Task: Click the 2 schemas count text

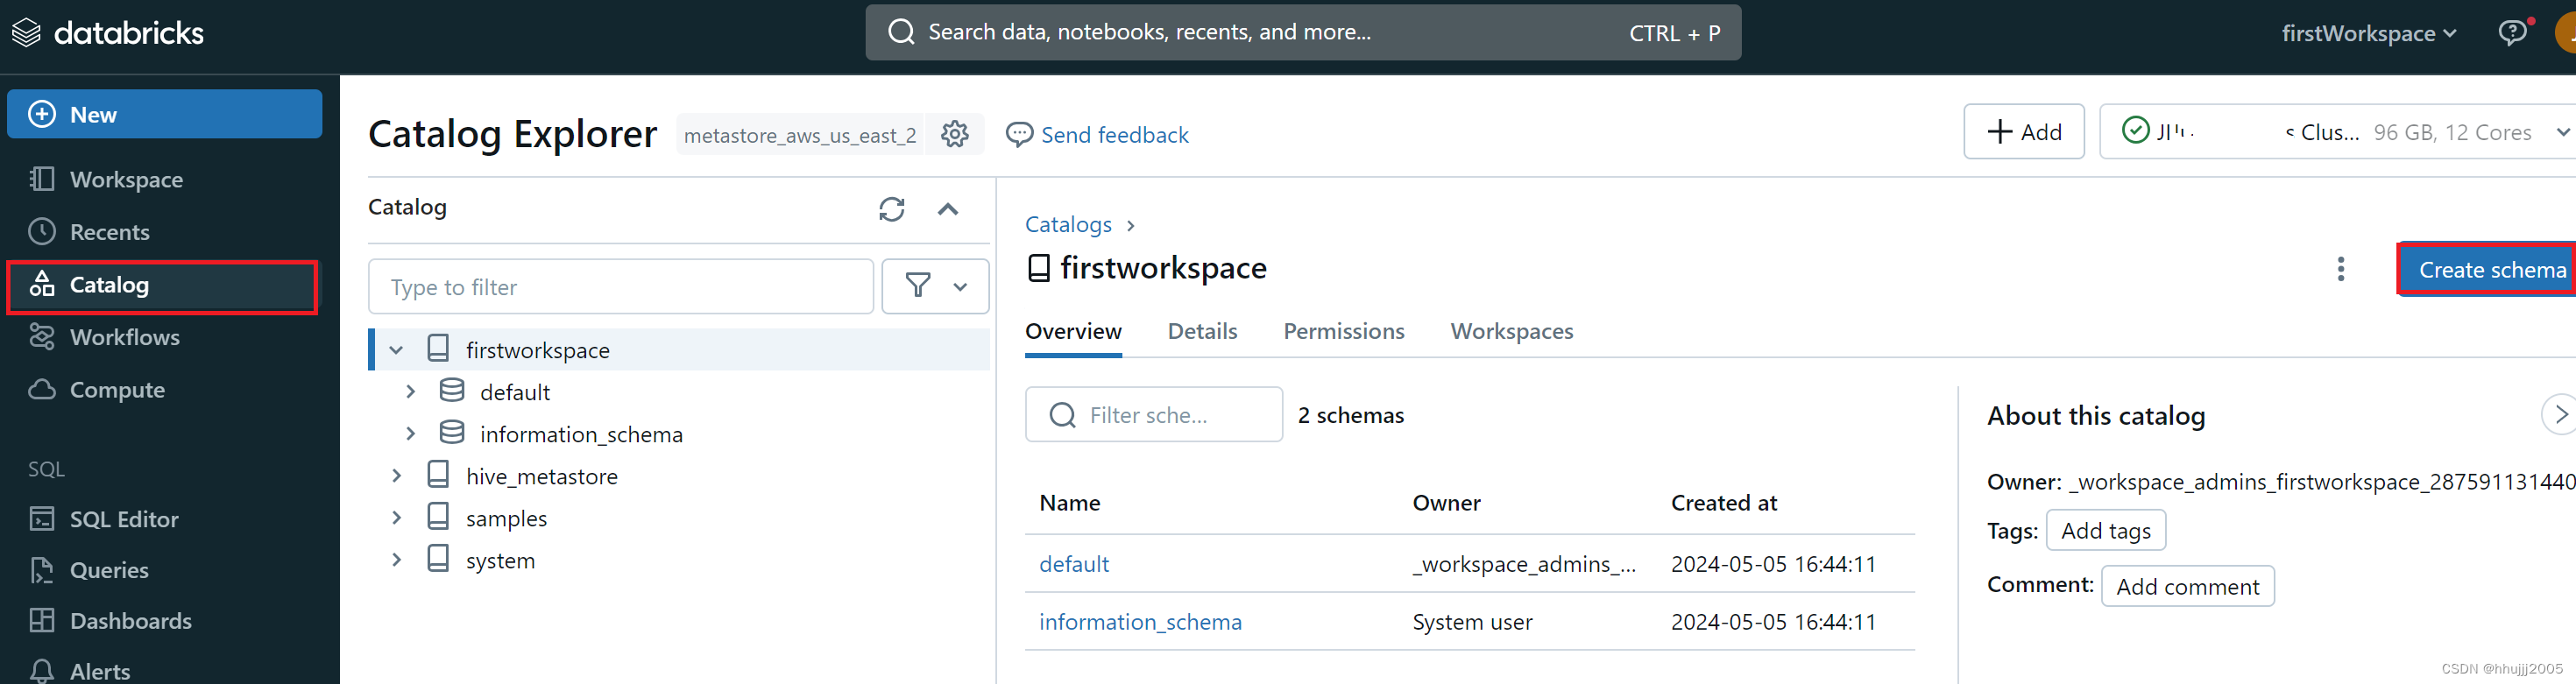Action: pos(1351,415)
